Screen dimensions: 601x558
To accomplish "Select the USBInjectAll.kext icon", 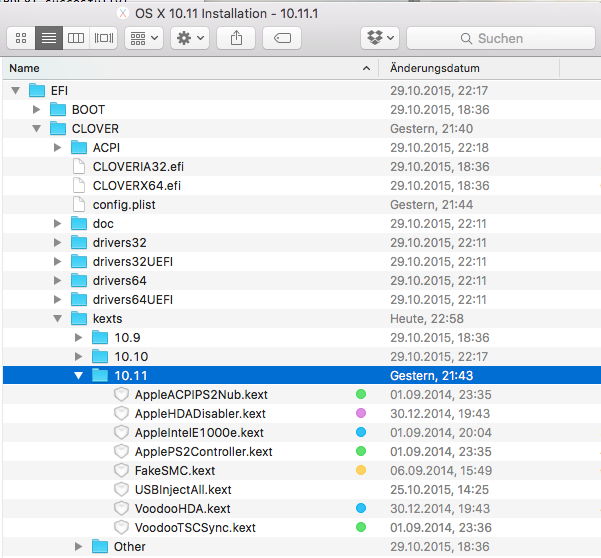I will coord(122,489).
